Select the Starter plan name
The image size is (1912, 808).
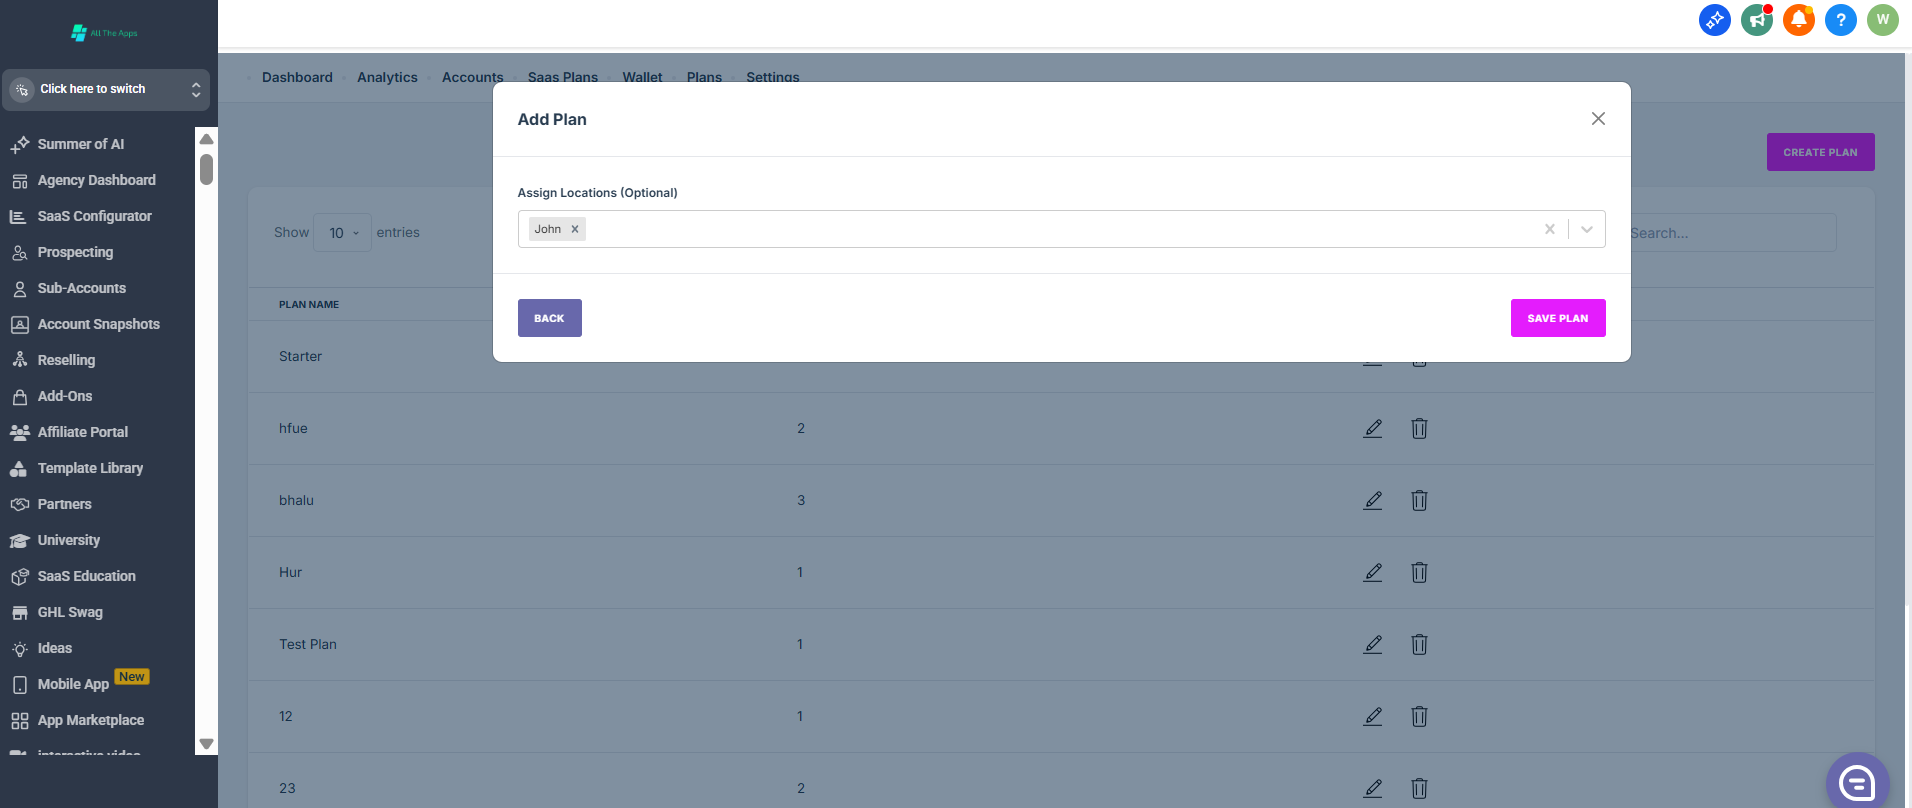(x=300, y=356)
